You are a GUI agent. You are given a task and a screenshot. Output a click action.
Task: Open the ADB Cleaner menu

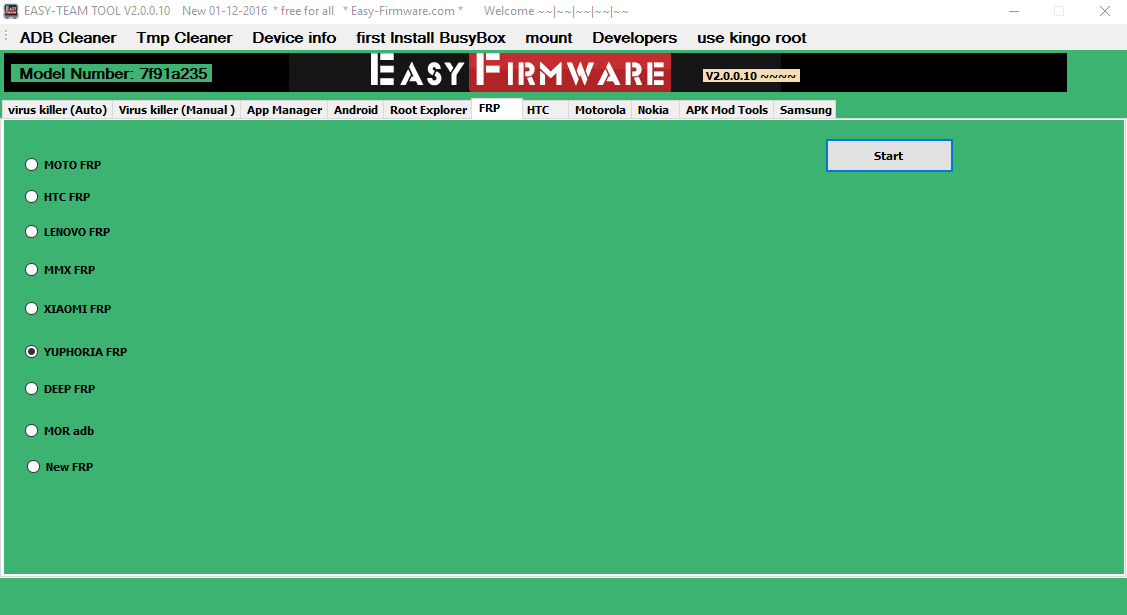click(68, 37)
